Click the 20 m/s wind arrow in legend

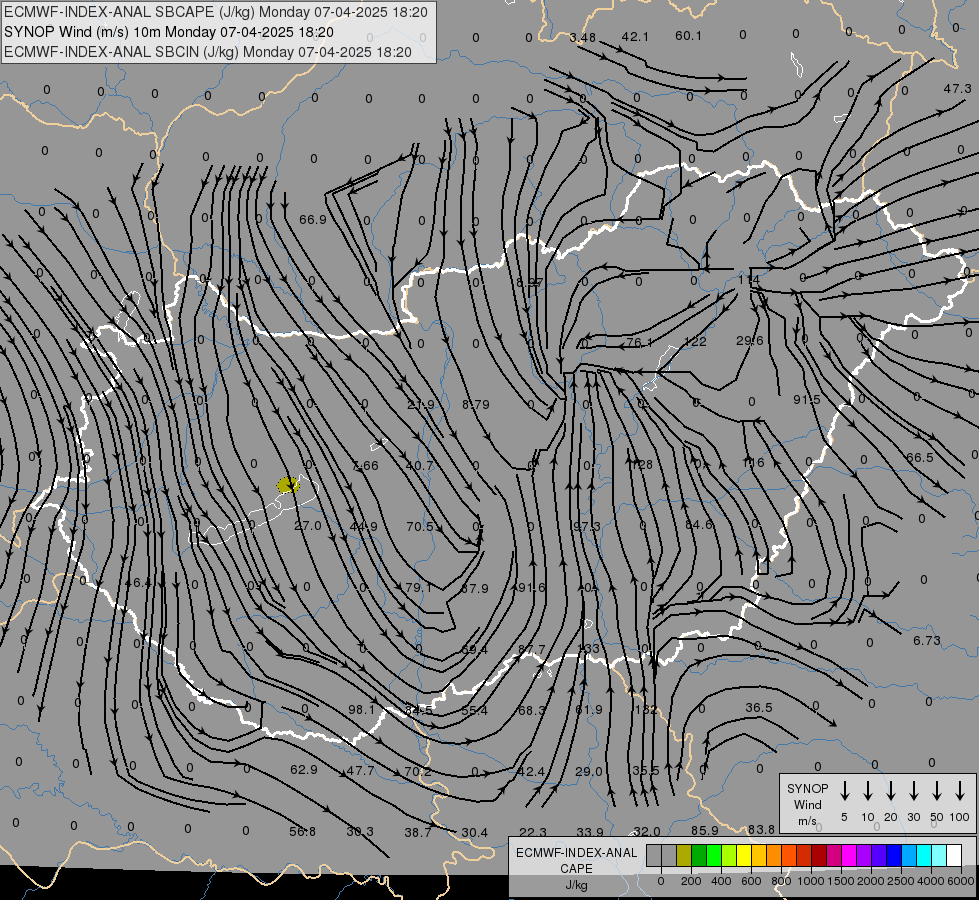[x=890, y=791]
